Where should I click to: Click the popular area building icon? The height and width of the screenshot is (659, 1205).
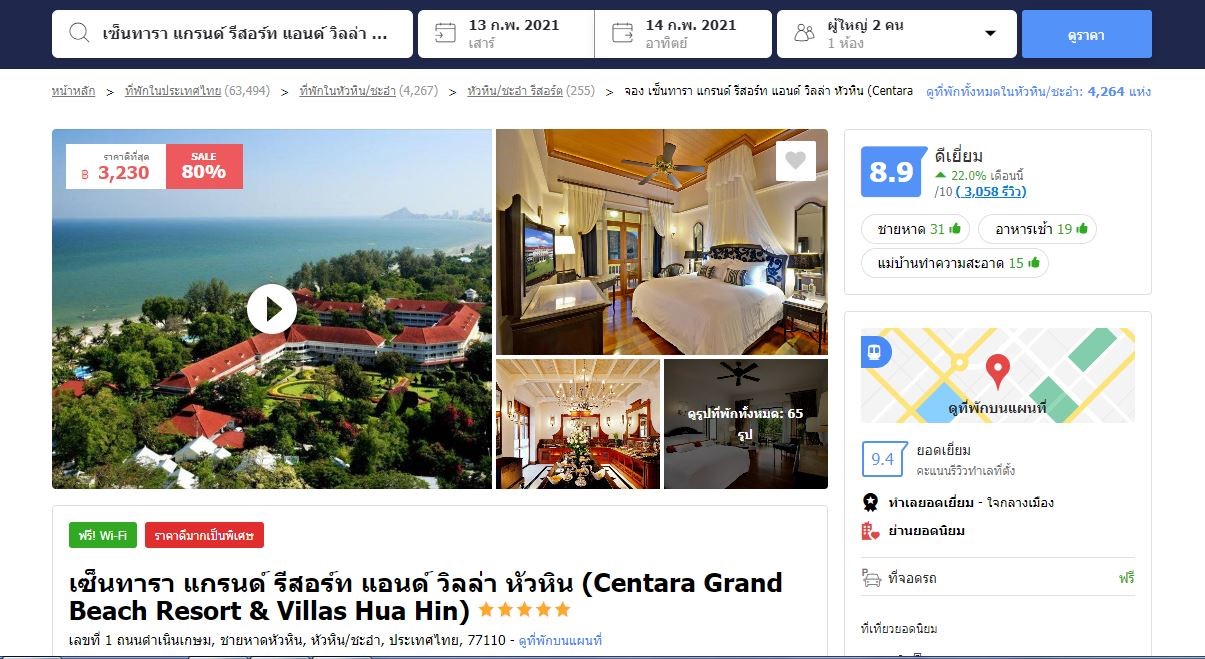pos(870,531)
